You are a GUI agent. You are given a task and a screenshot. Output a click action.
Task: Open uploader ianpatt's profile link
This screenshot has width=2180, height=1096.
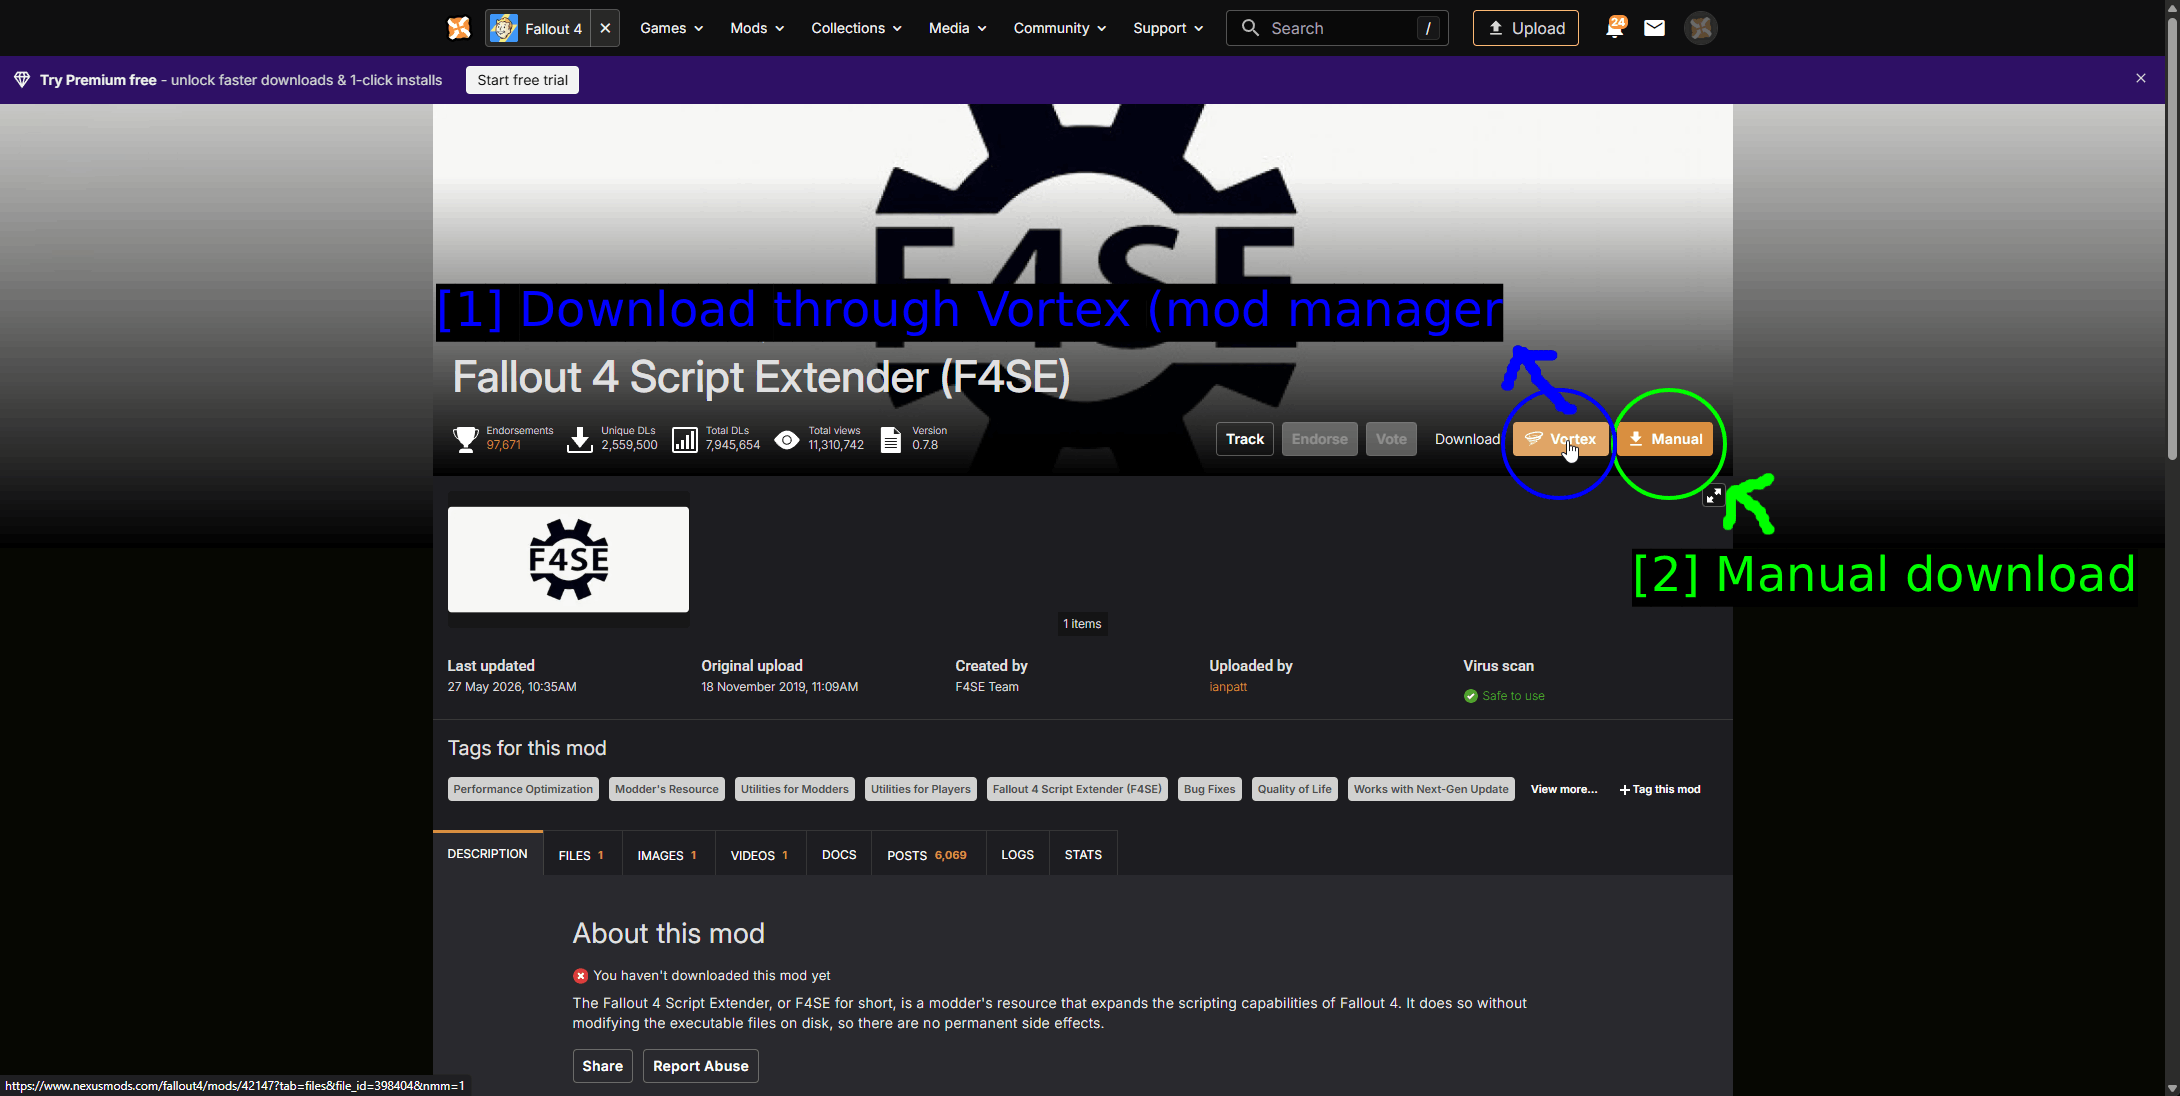coord(1228,687)
